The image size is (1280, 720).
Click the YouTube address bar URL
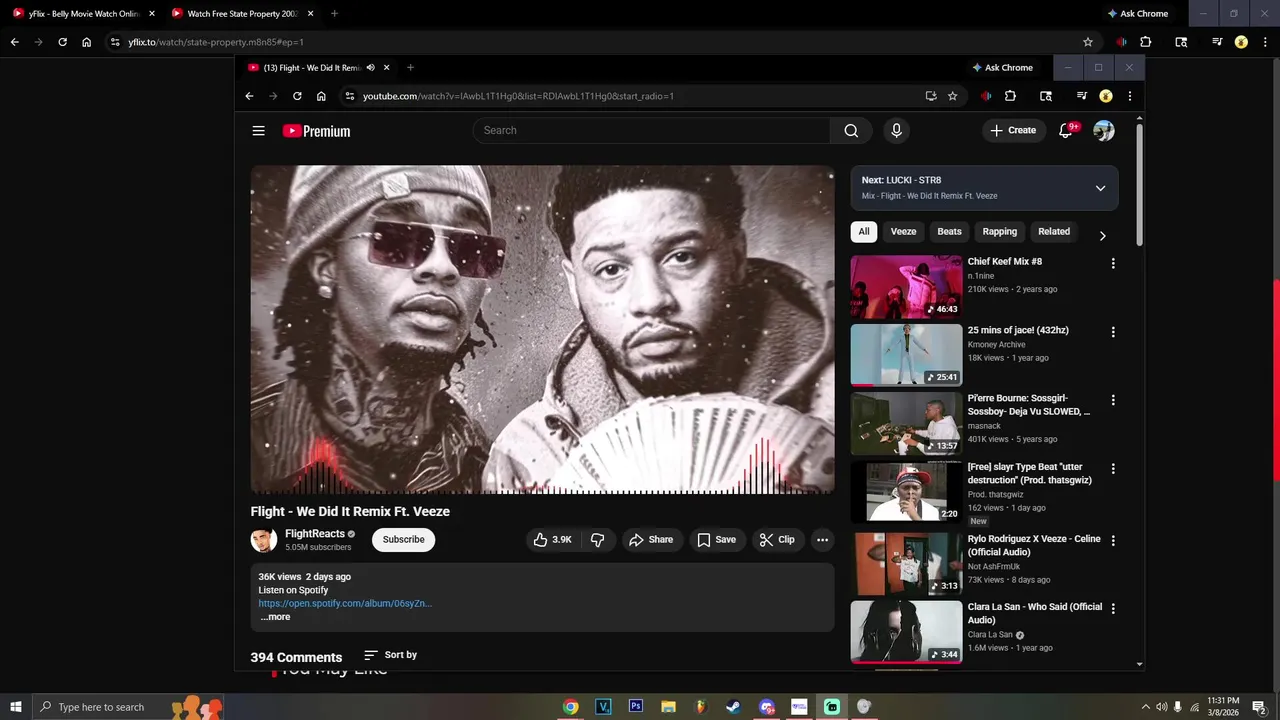click(x=518, y=96)
